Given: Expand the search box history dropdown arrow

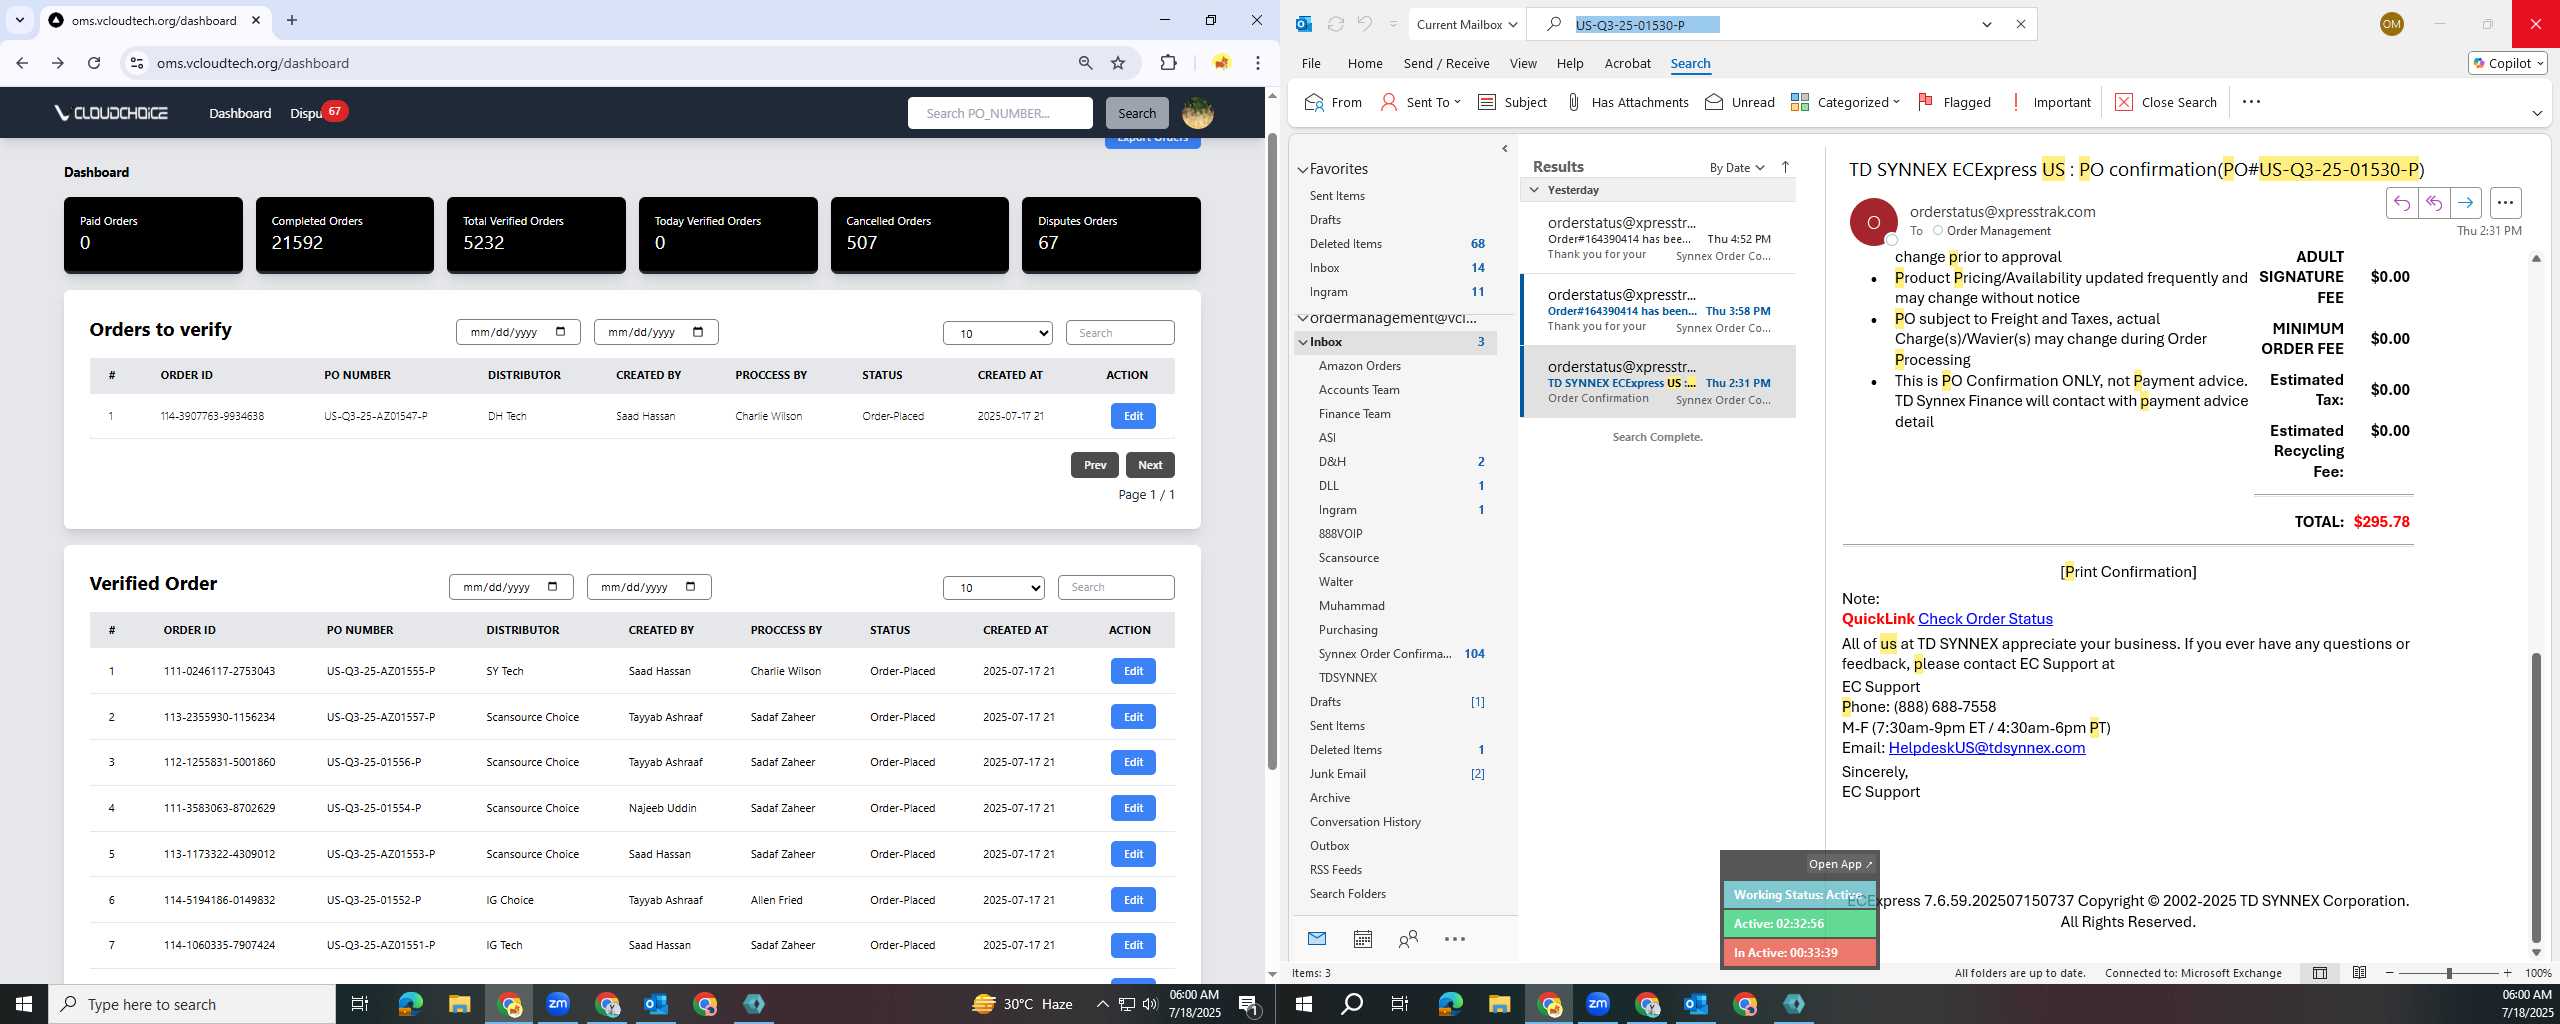Looking at the screenshot, I should [x=1987, y=24].
